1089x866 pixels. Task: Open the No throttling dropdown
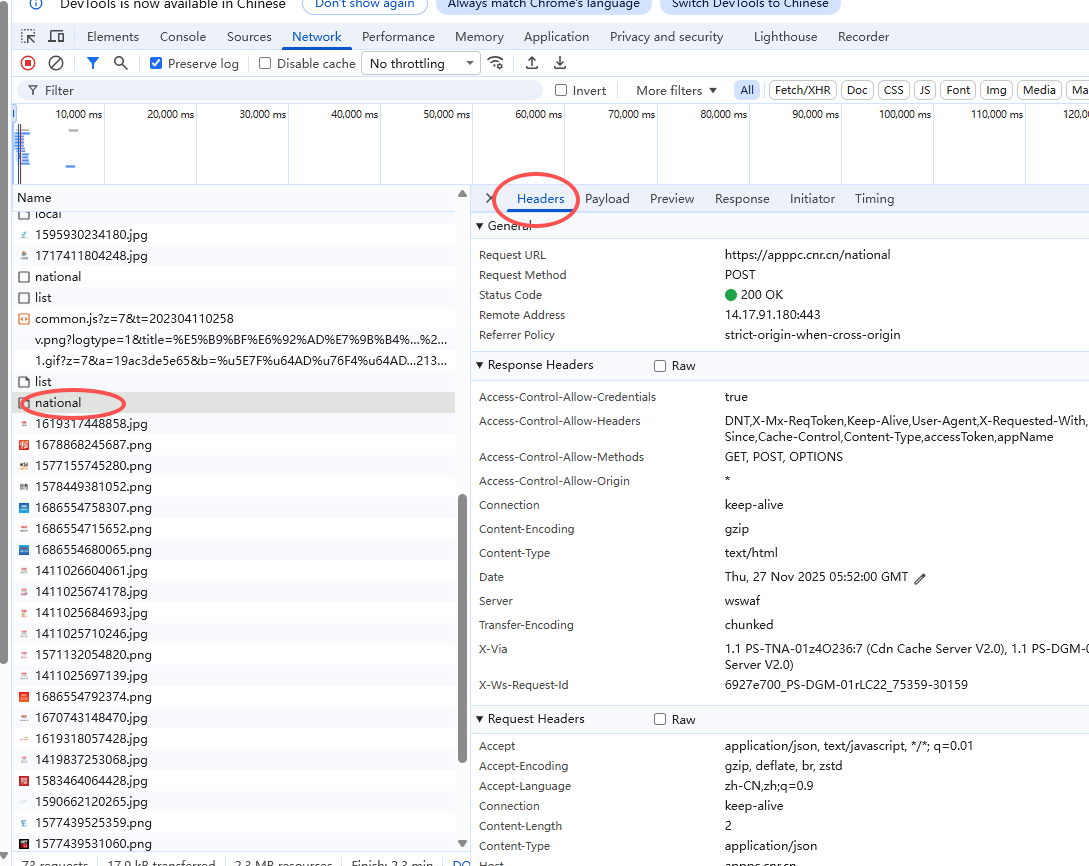click(422, 64)
